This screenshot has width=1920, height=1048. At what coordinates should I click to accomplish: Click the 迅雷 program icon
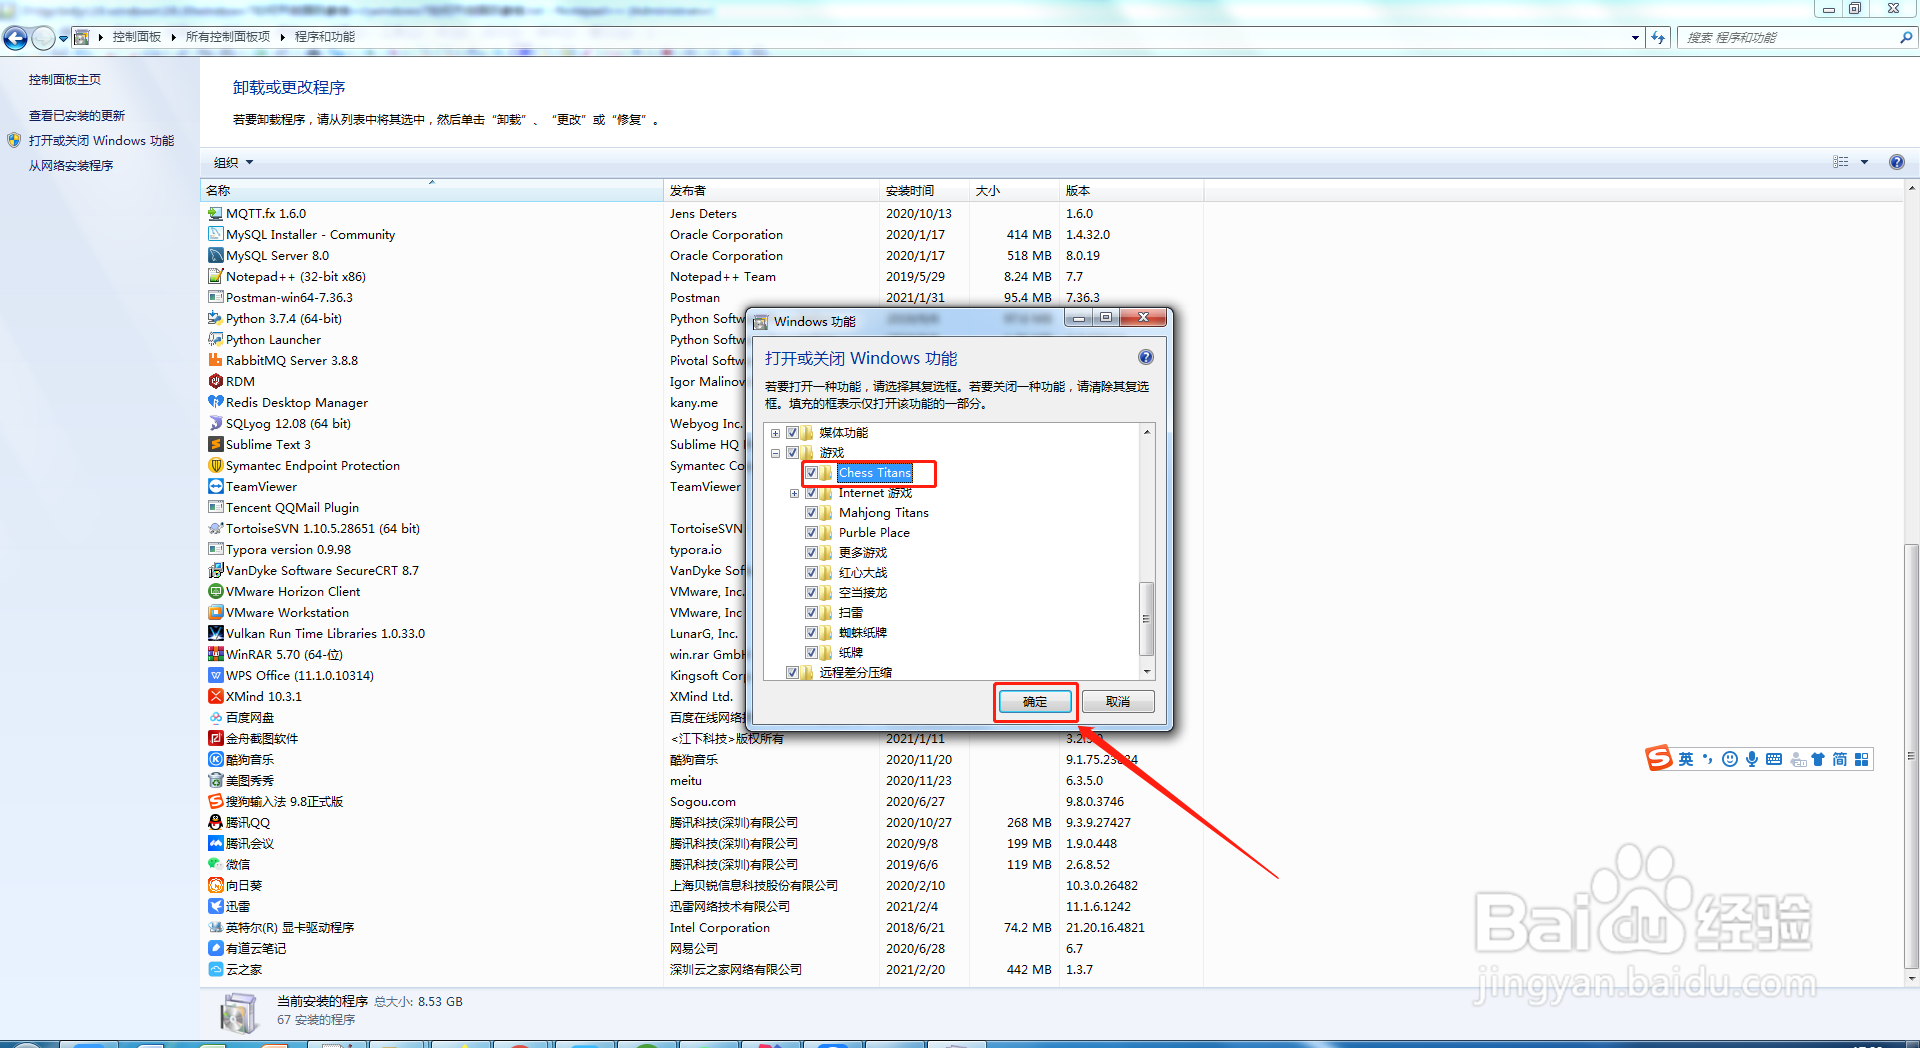[x=215, y=906]
